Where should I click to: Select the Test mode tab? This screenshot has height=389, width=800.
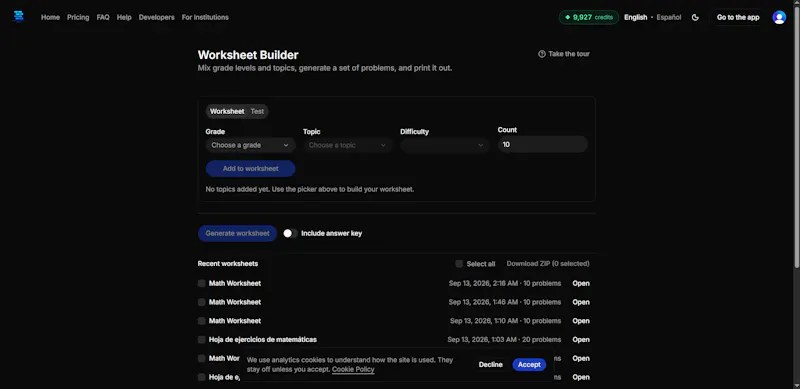[257, 111]
